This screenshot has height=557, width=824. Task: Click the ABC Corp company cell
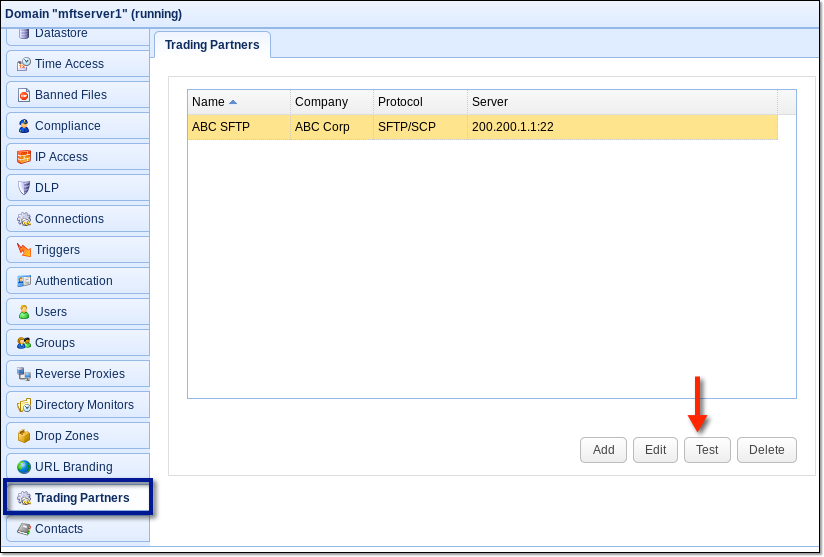(x=332, y=127)
